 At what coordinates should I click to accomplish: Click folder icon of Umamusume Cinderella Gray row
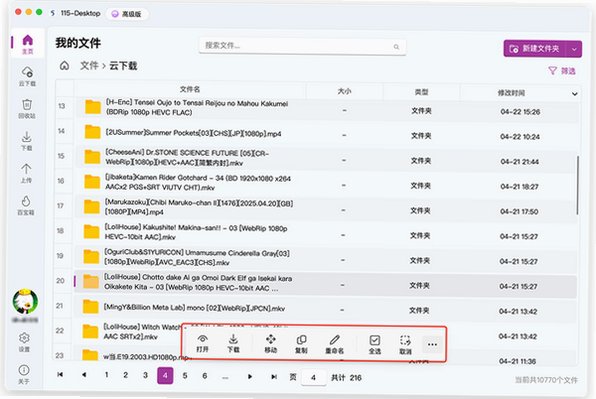(91, 256)
